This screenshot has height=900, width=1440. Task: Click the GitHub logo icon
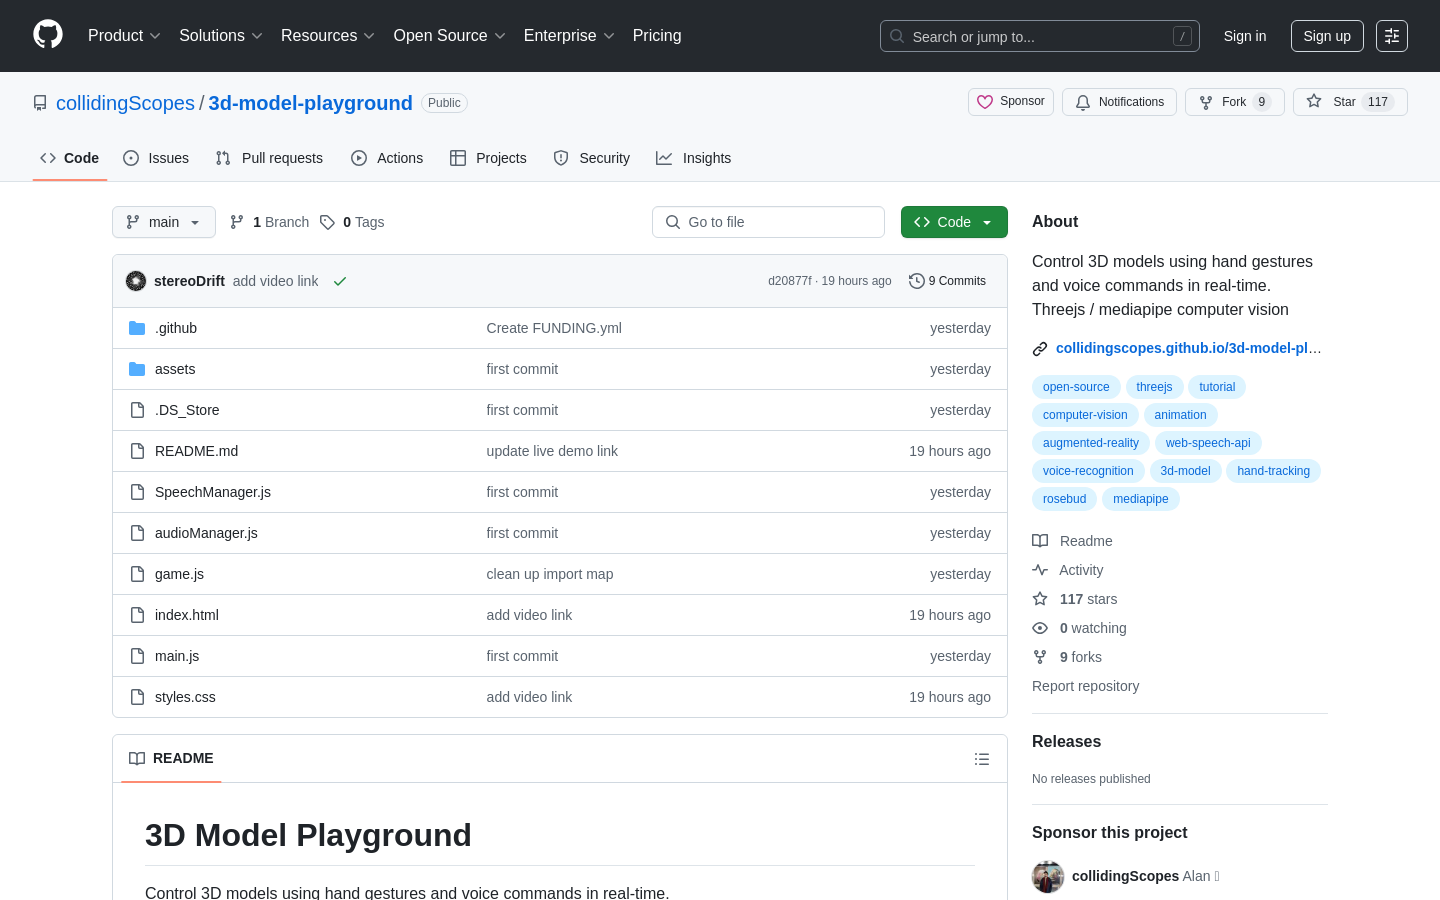pyautogui.click(x=48, y=35)
